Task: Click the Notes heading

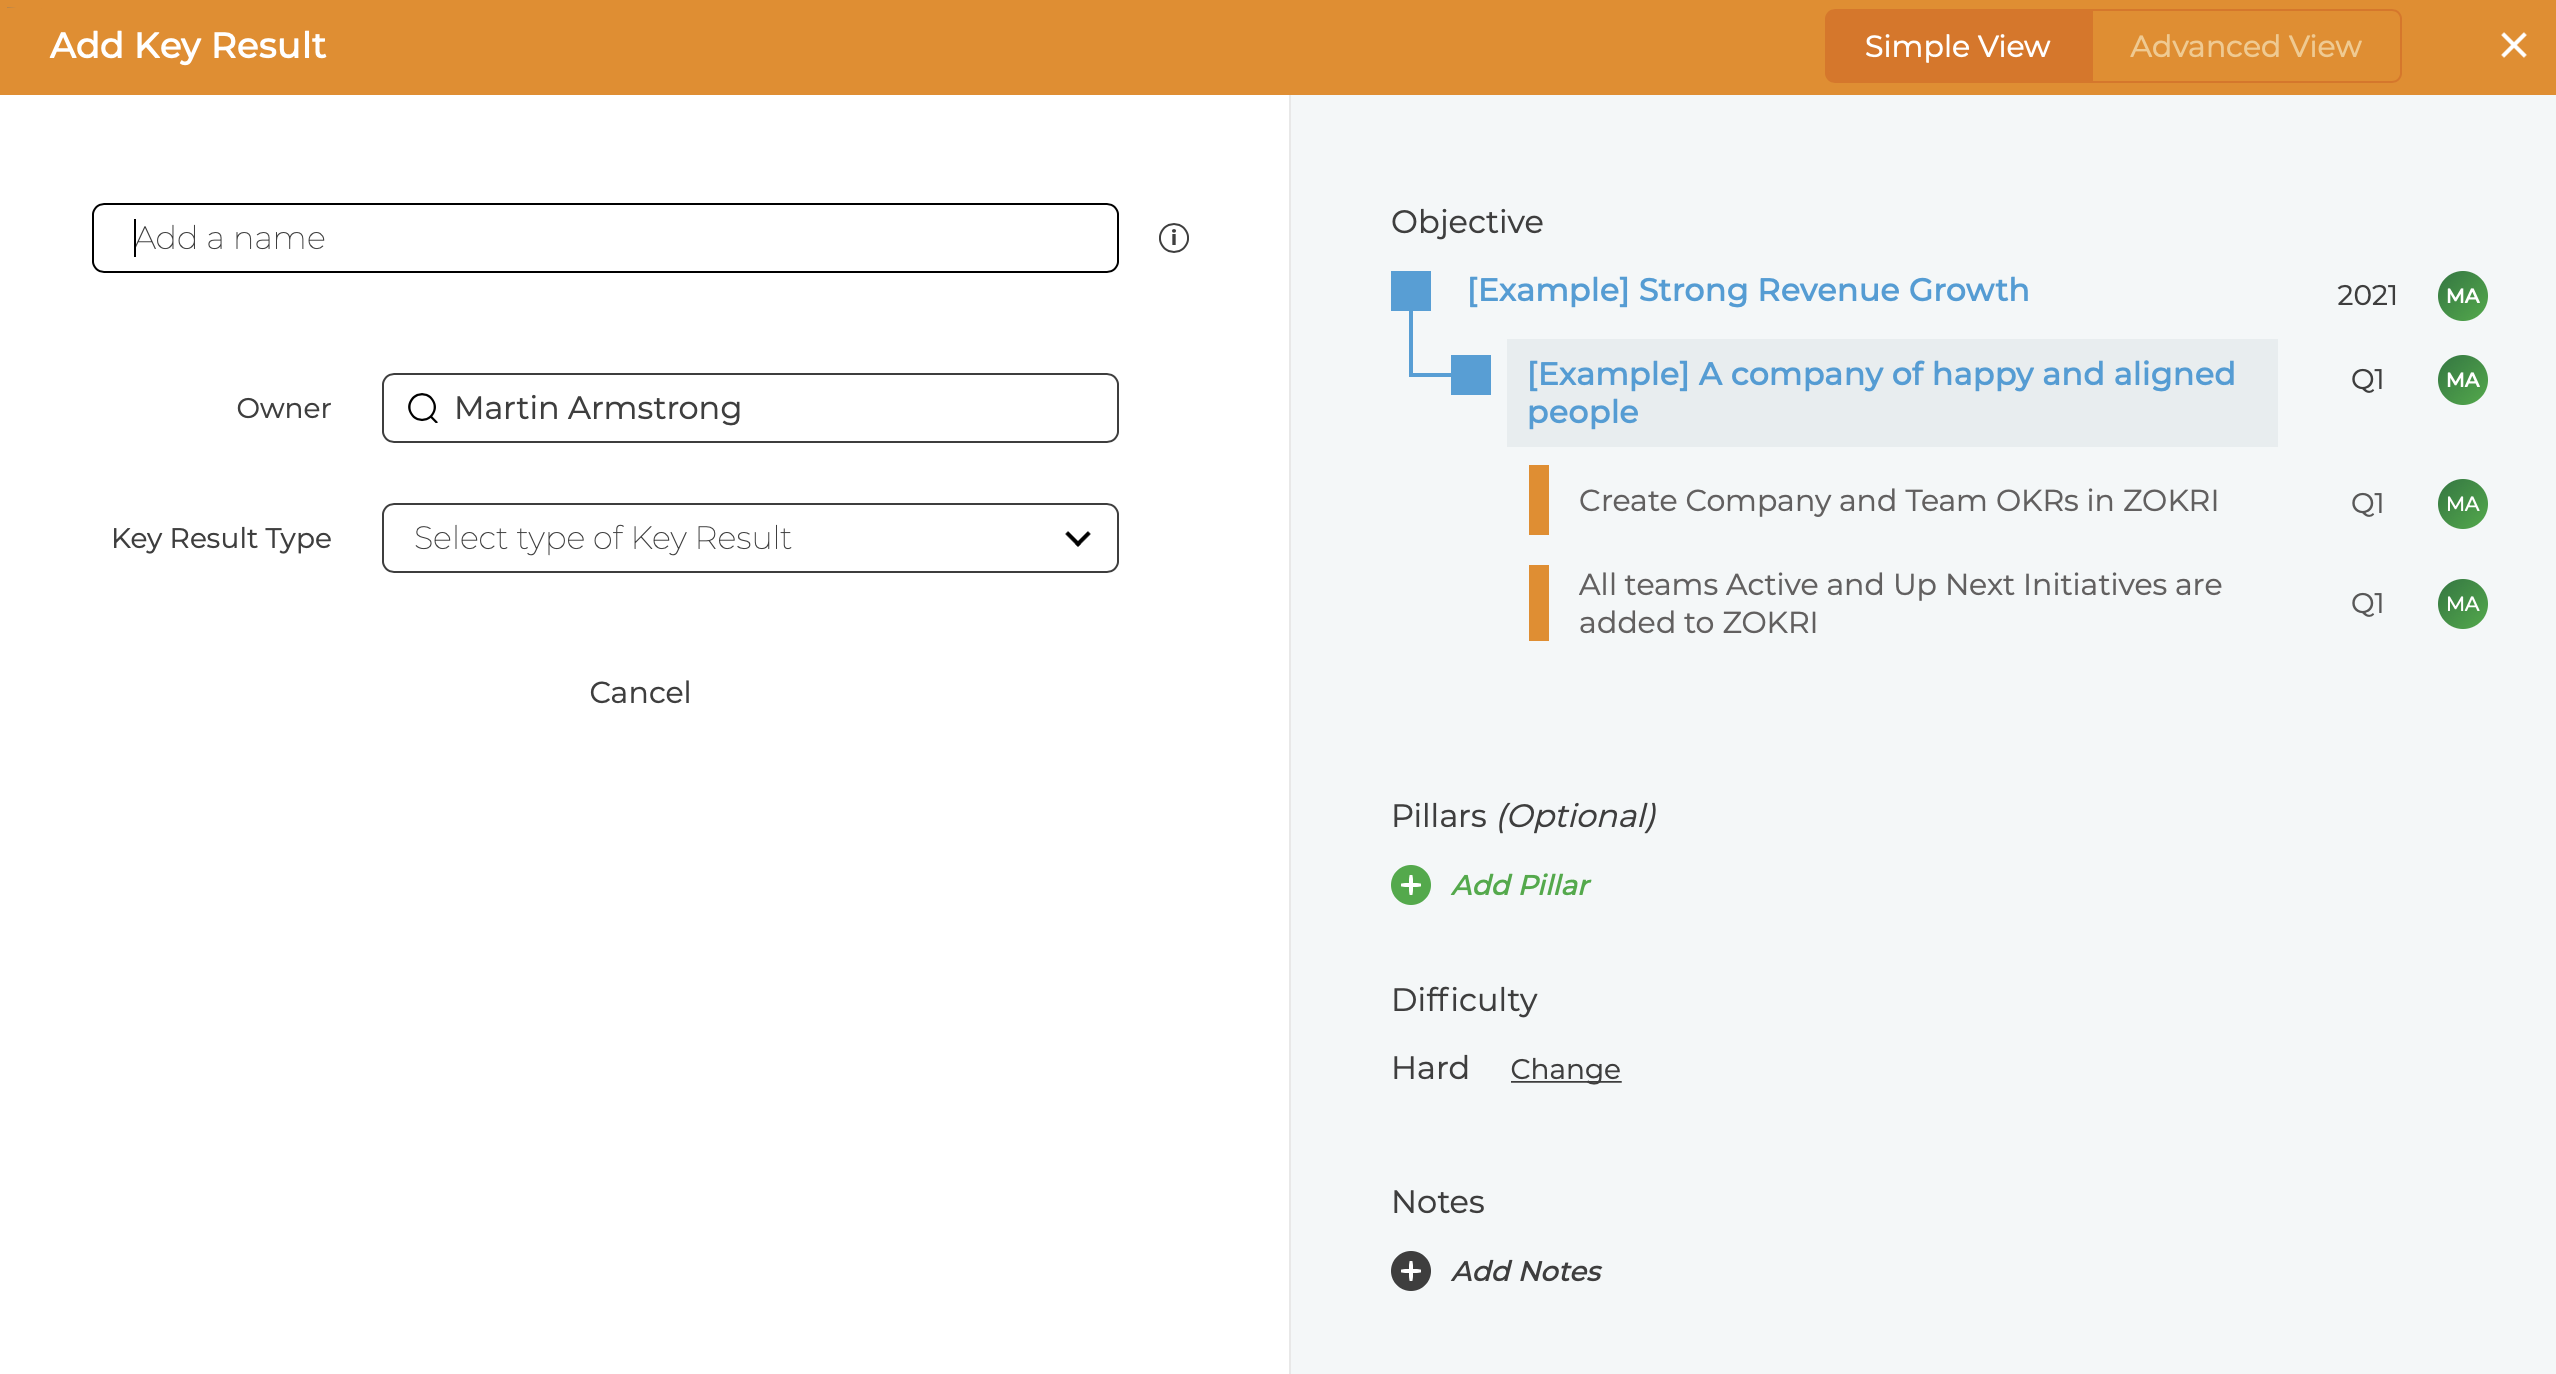Action: [x=1438, y=1202]
